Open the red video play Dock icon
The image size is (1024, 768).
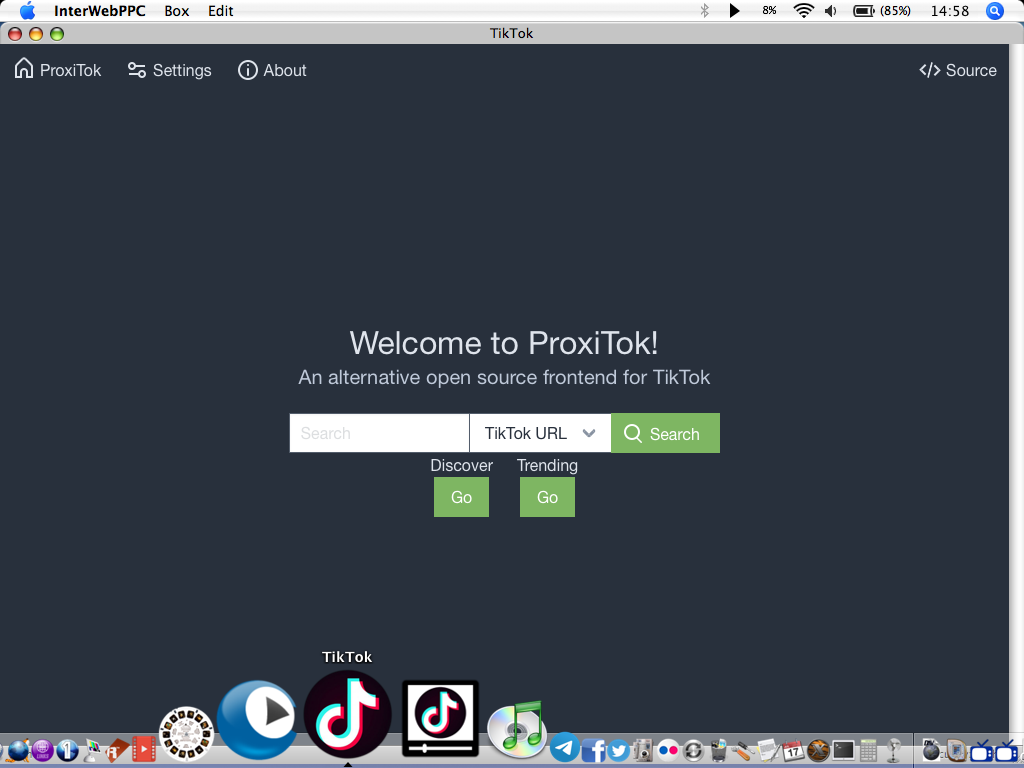(144, 750)
